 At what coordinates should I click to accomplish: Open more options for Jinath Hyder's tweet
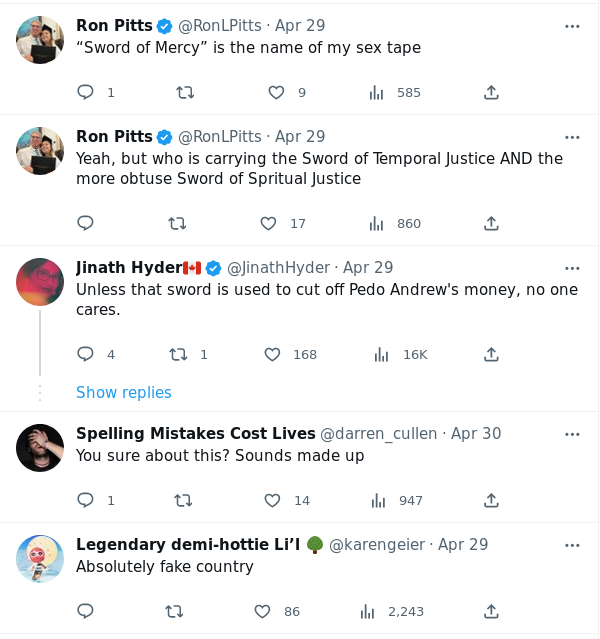coord(572,268)
